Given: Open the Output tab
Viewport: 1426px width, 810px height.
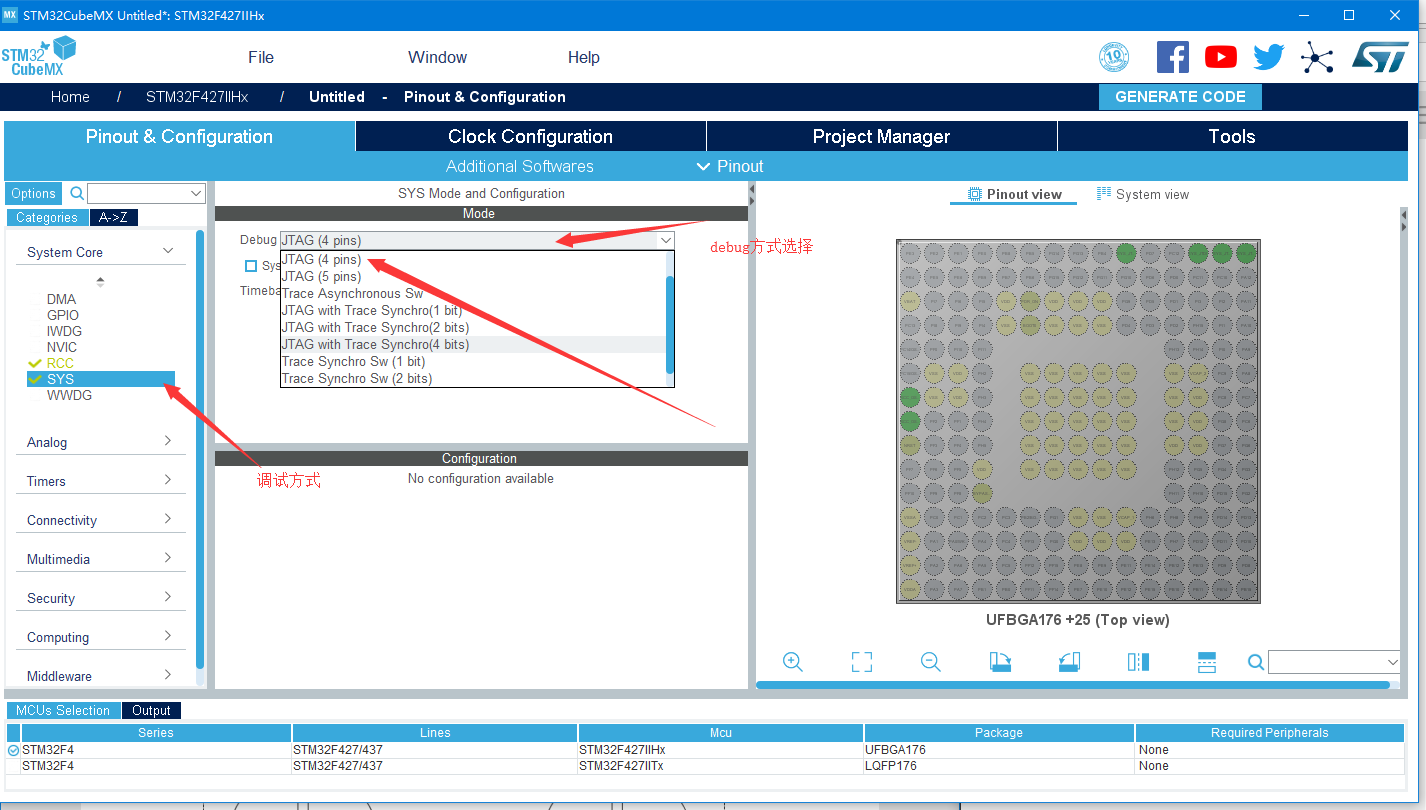Looking at the screenshot, I should coord(151,710).
